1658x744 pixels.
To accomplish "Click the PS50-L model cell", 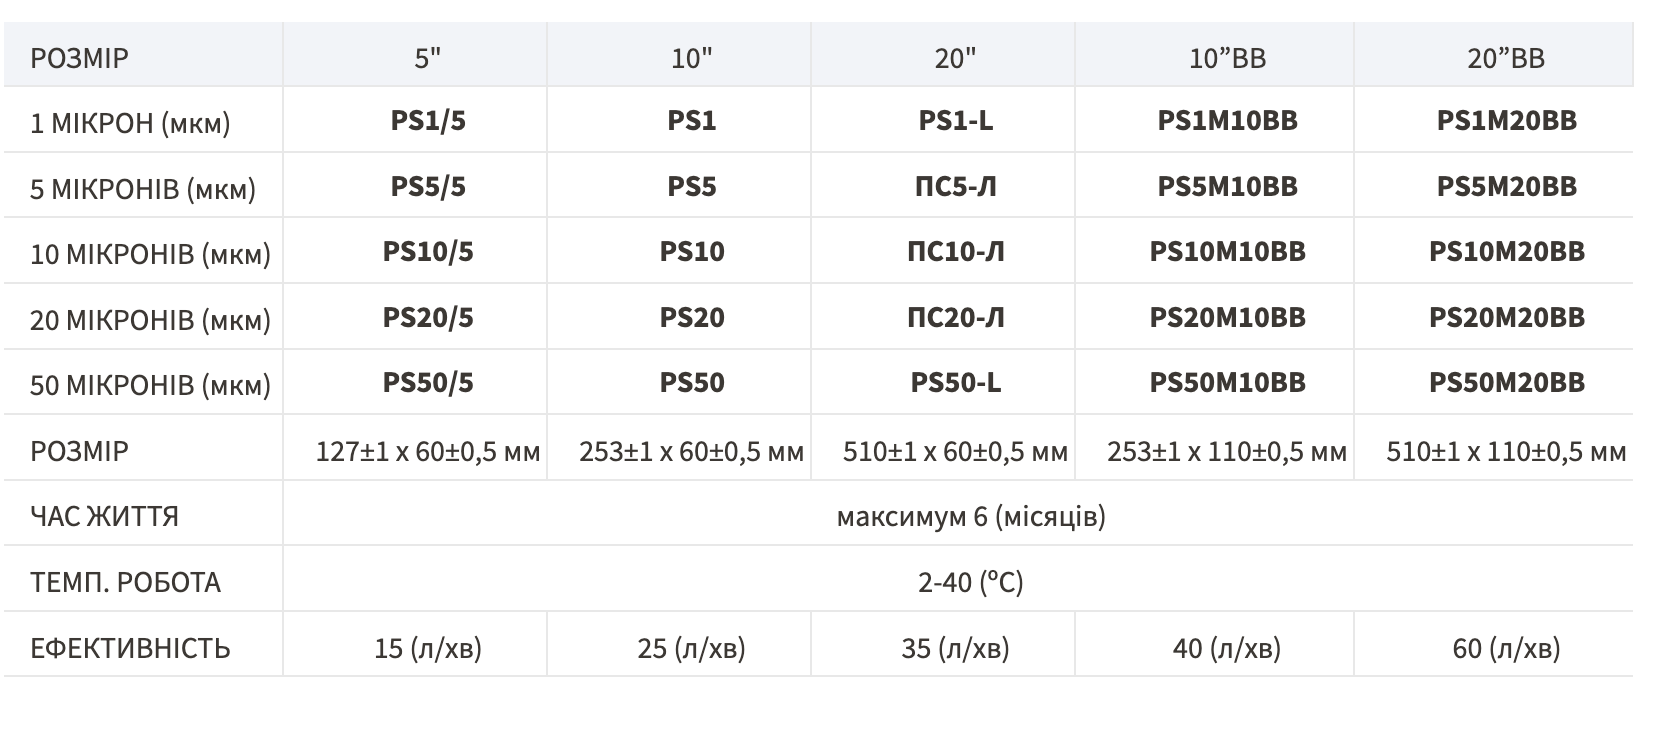I will tap(955, 383).
